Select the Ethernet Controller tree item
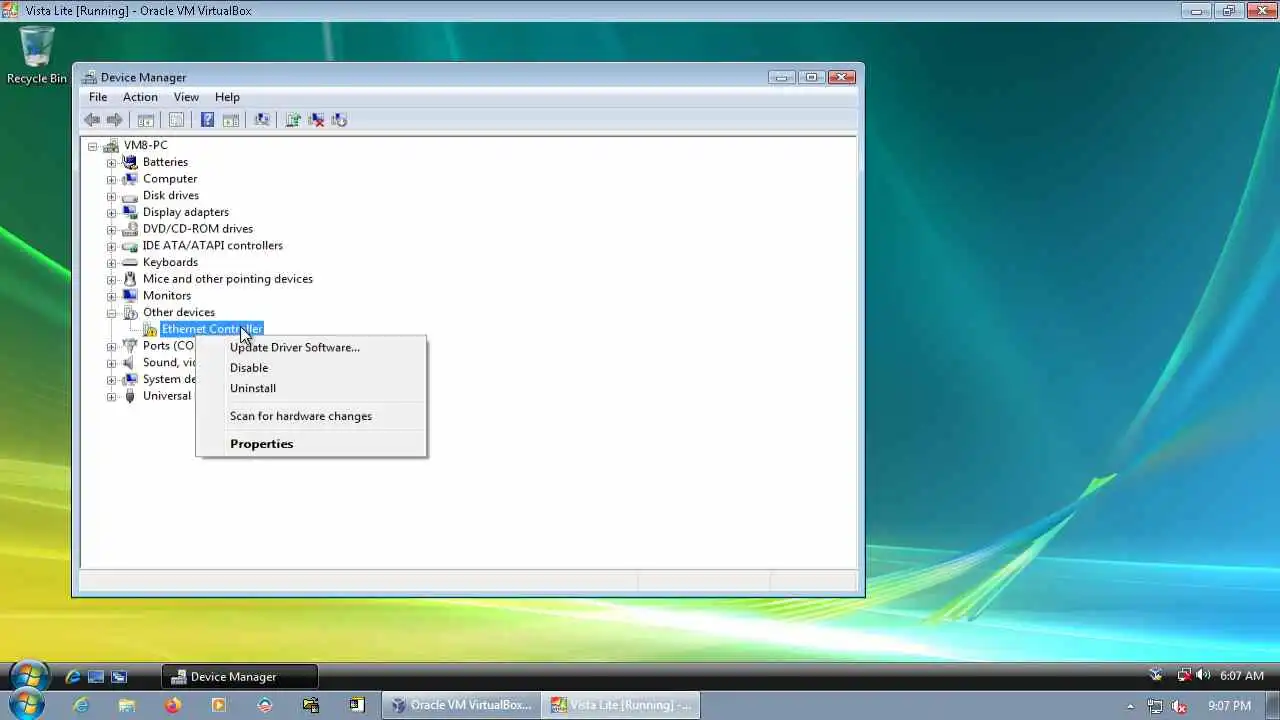1280x720 pixels. [212, 329]
